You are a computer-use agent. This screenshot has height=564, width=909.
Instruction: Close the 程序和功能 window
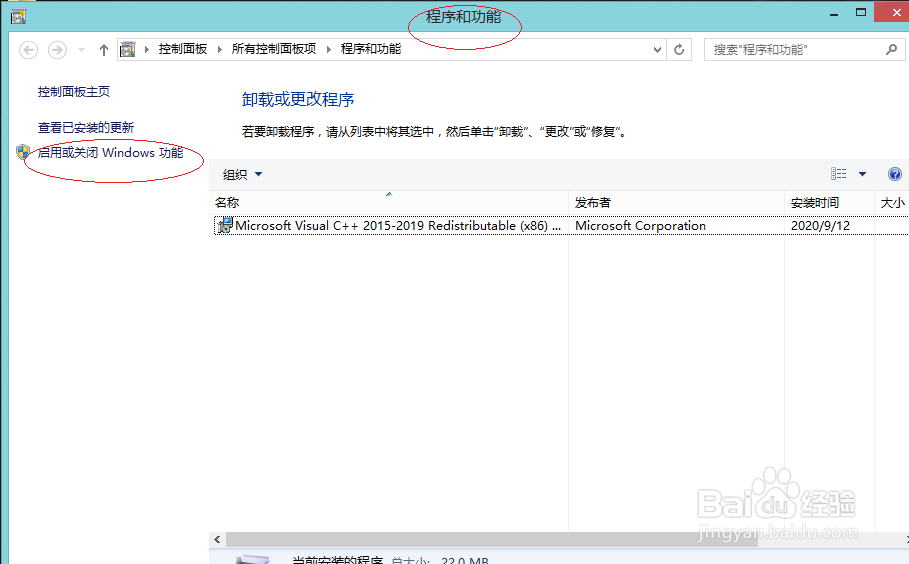(896, 12)
